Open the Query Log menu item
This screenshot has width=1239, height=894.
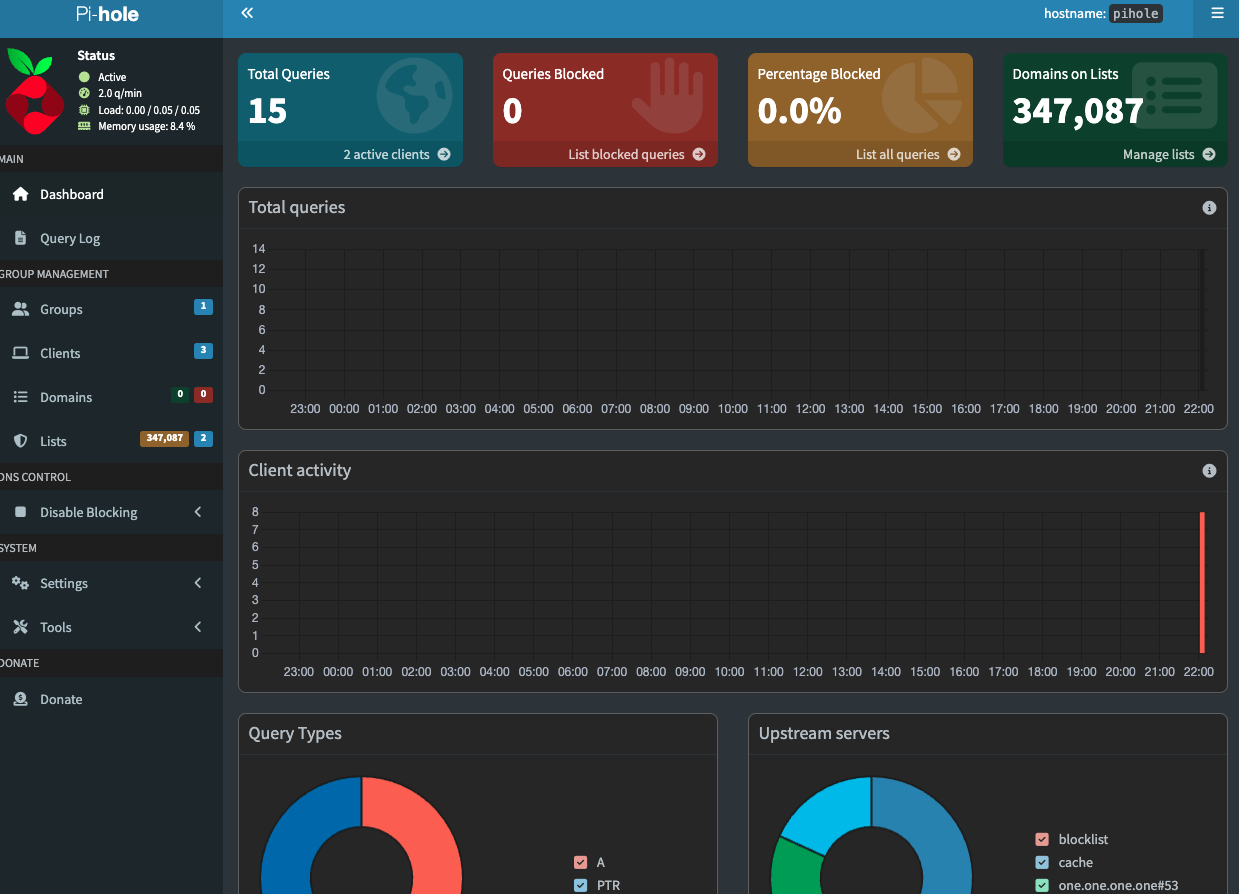(111, 238)
